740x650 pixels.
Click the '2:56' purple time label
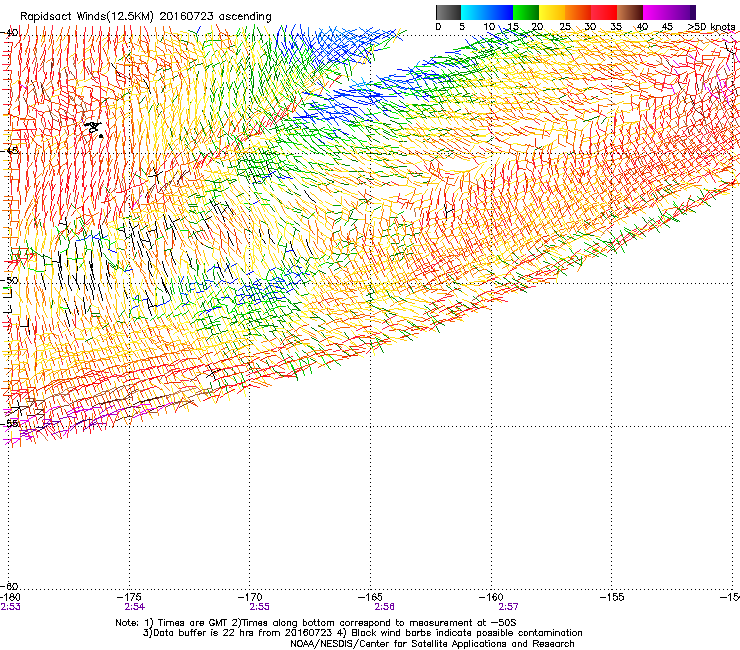(x=384, y=607)
